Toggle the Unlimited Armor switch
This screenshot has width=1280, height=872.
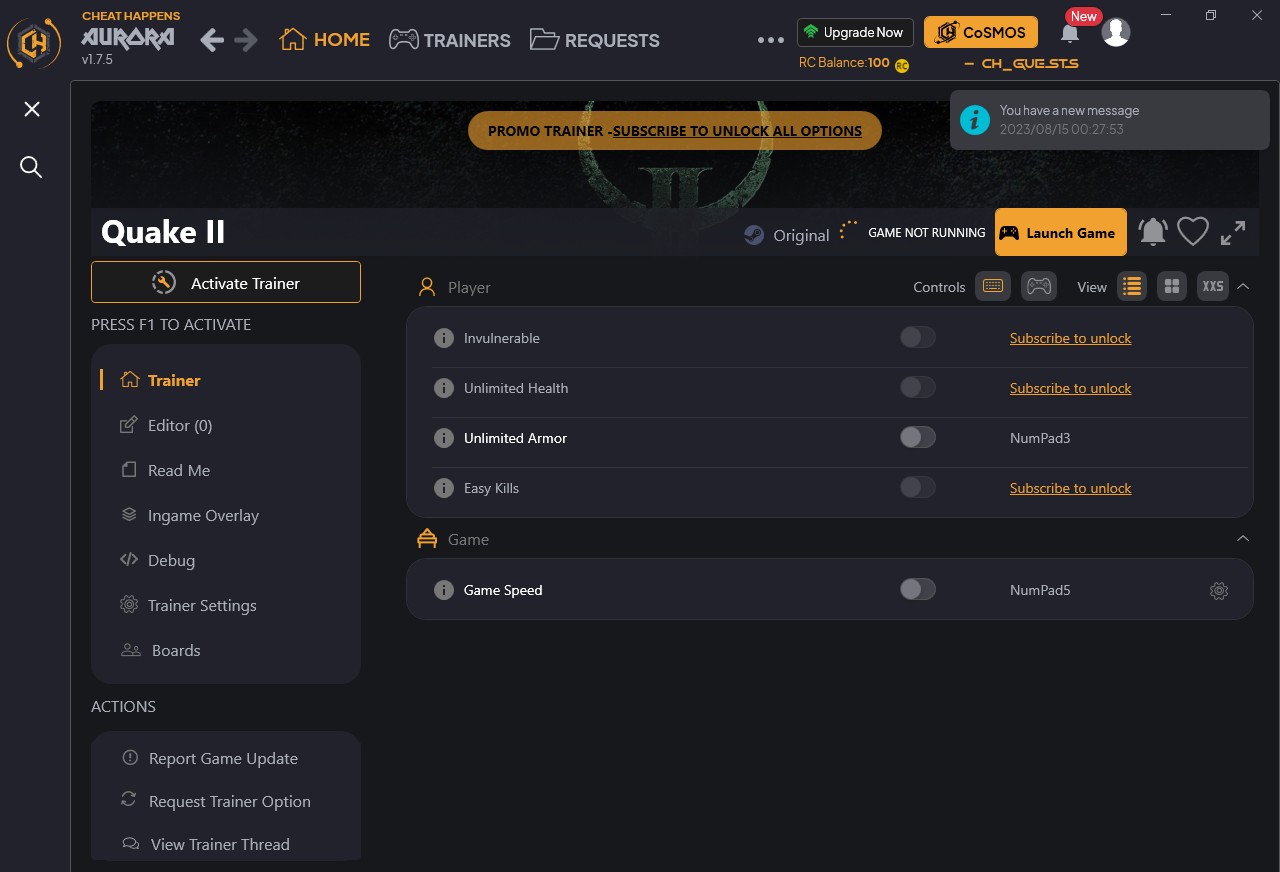918,438
